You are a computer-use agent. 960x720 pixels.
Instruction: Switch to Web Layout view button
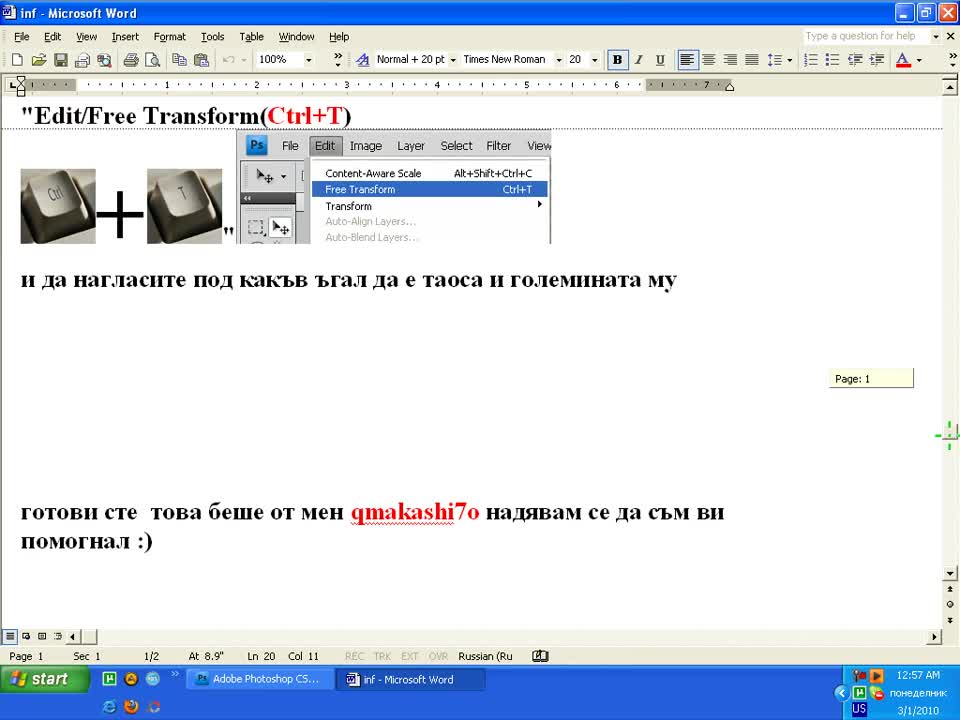pos(26,636)
